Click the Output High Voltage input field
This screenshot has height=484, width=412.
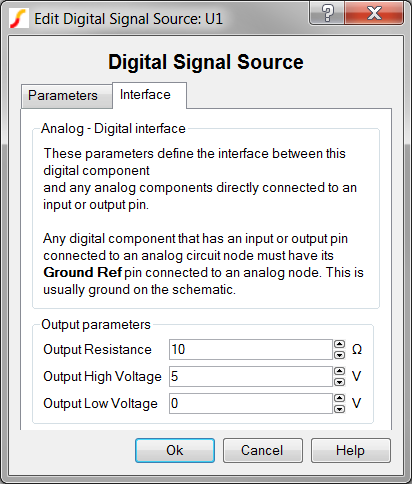251,377
